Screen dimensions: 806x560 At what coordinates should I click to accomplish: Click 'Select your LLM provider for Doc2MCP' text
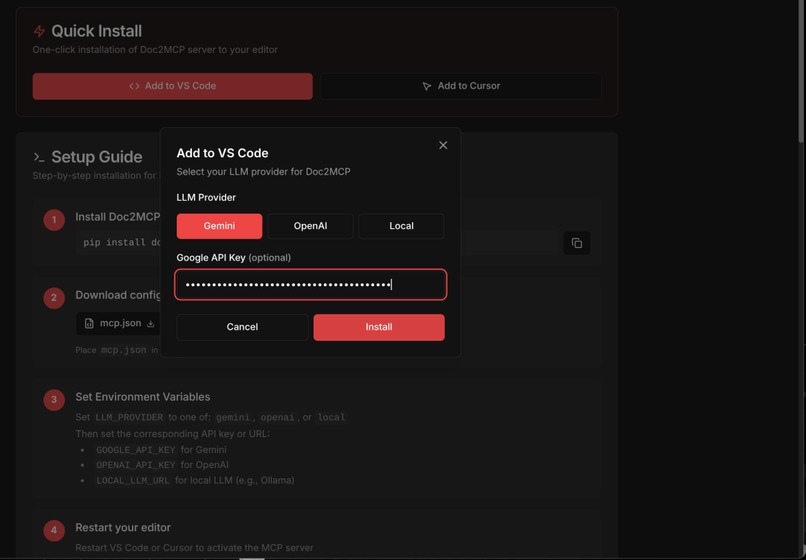point(264,172)
